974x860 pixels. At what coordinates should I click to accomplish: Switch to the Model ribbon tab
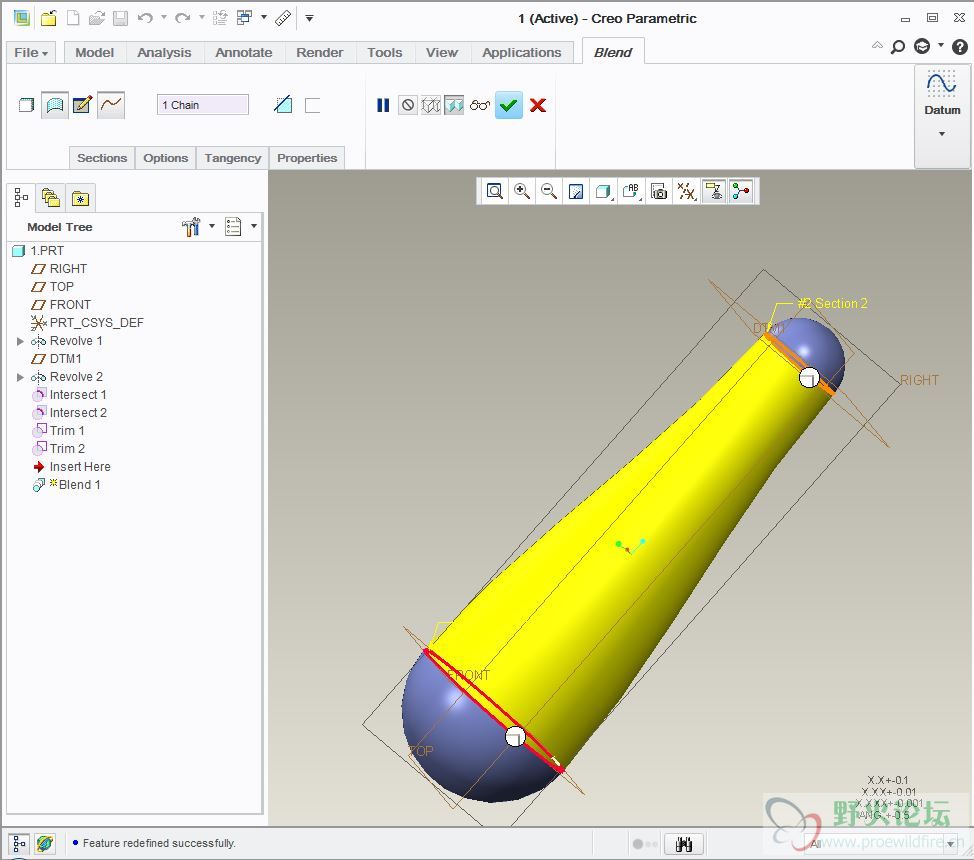click(94, 53)
